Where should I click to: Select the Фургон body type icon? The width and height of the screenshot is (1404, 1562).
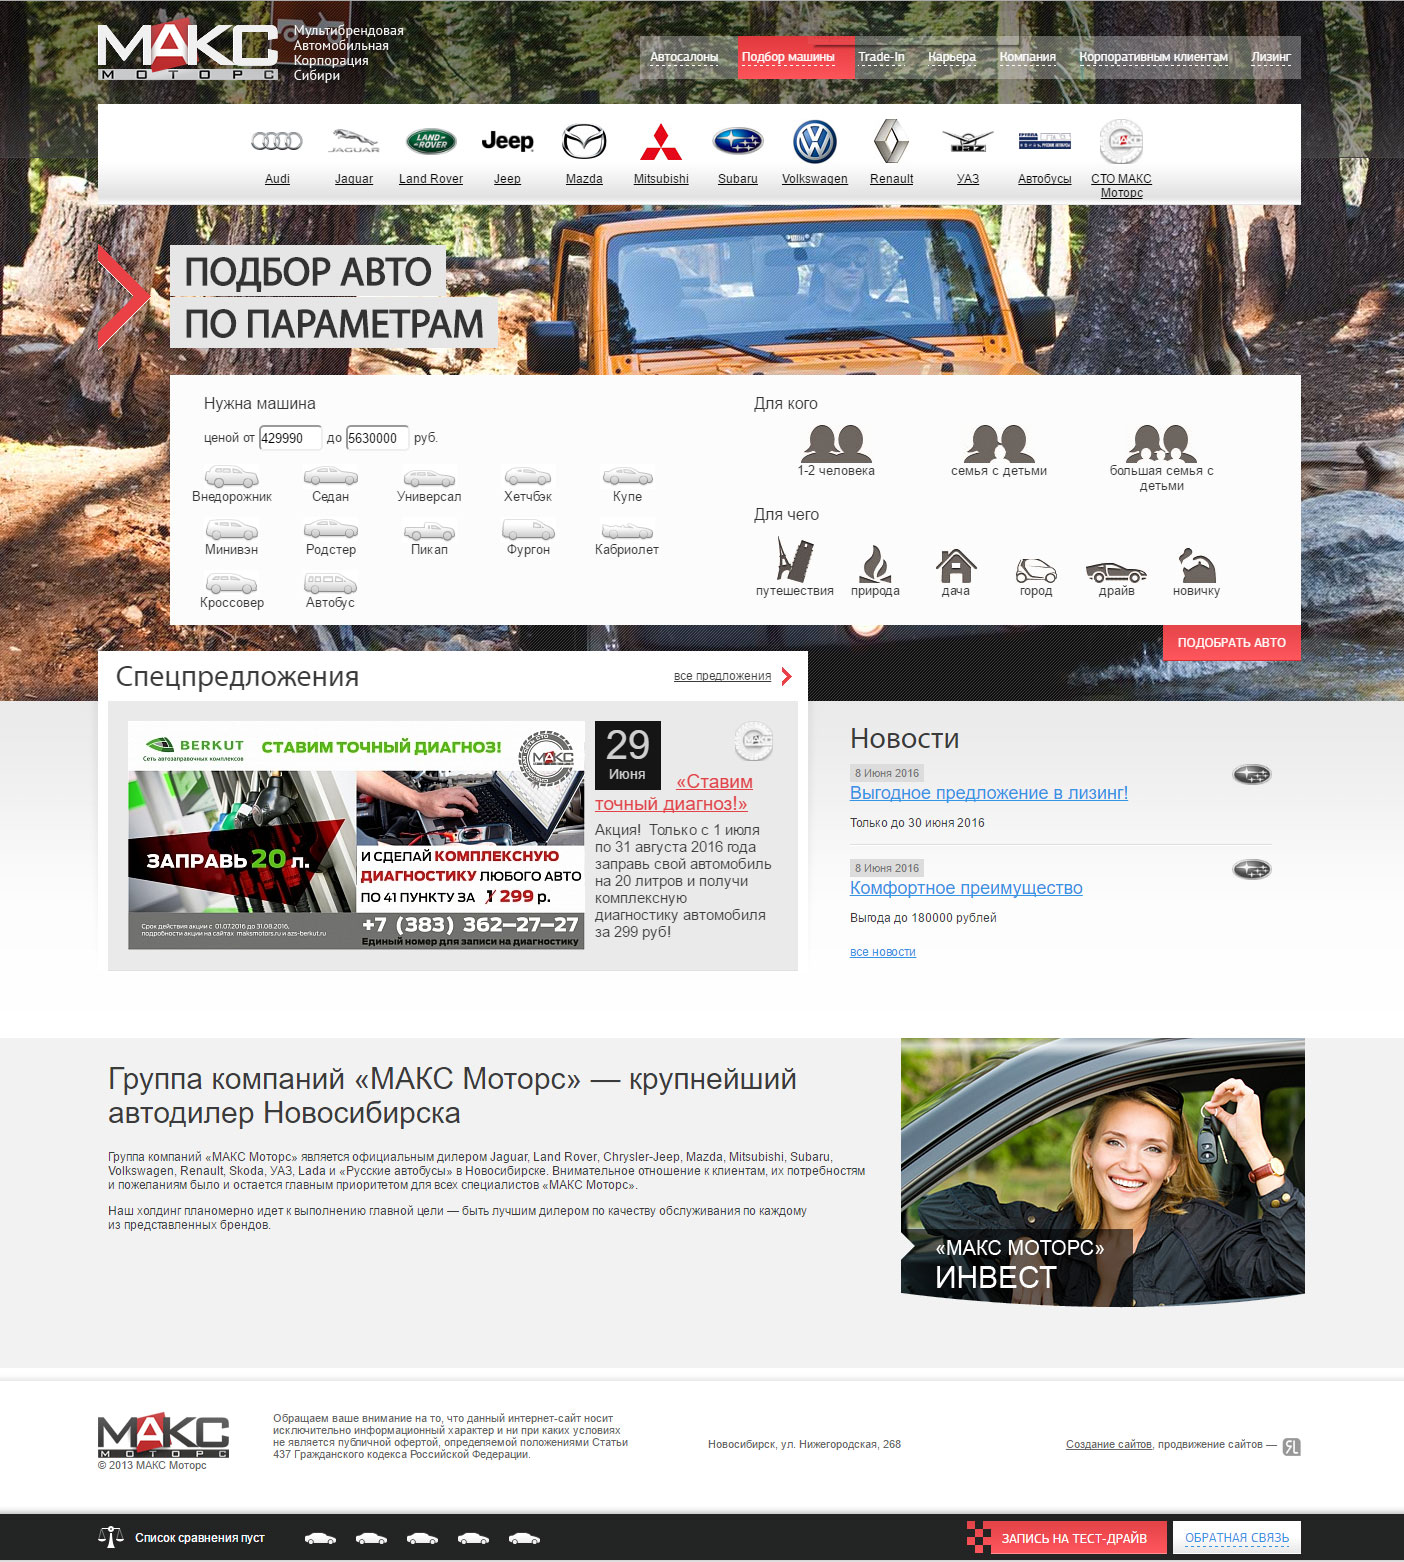528,529
